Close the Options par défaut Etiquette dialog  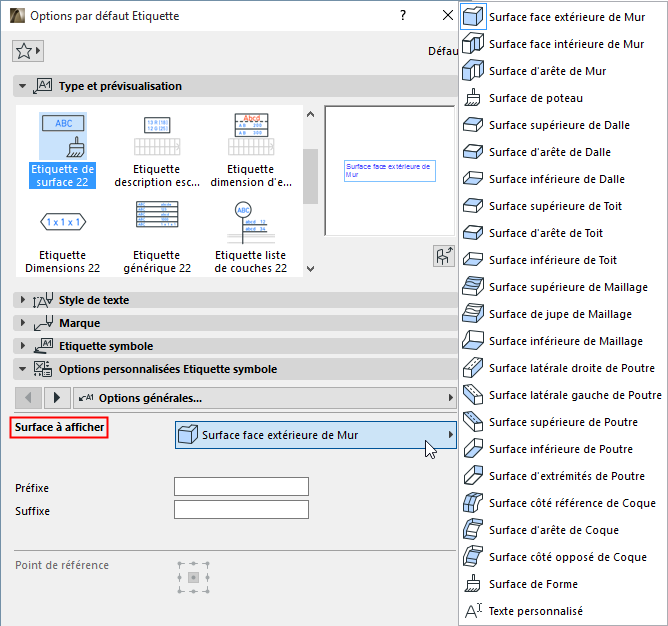coord(448,16)
